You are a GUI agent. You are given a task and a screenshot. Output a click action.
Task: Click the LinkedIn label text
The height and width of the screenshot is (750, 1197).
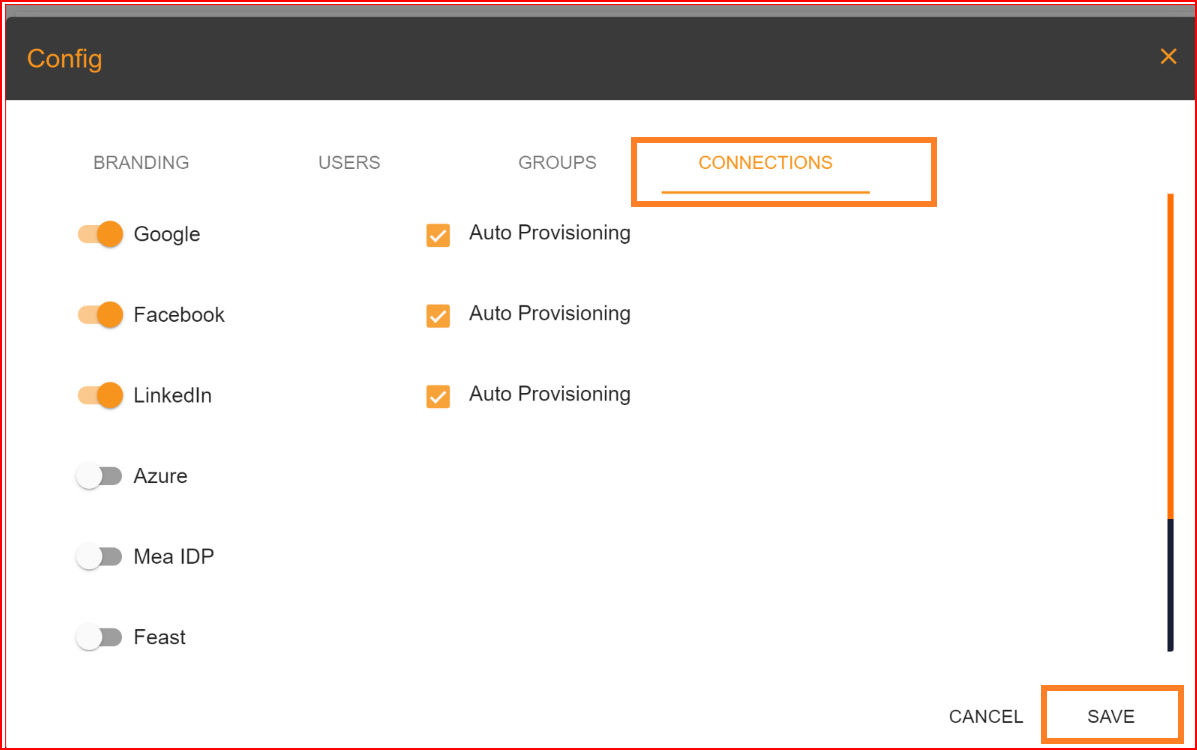[x=173, y=395]
